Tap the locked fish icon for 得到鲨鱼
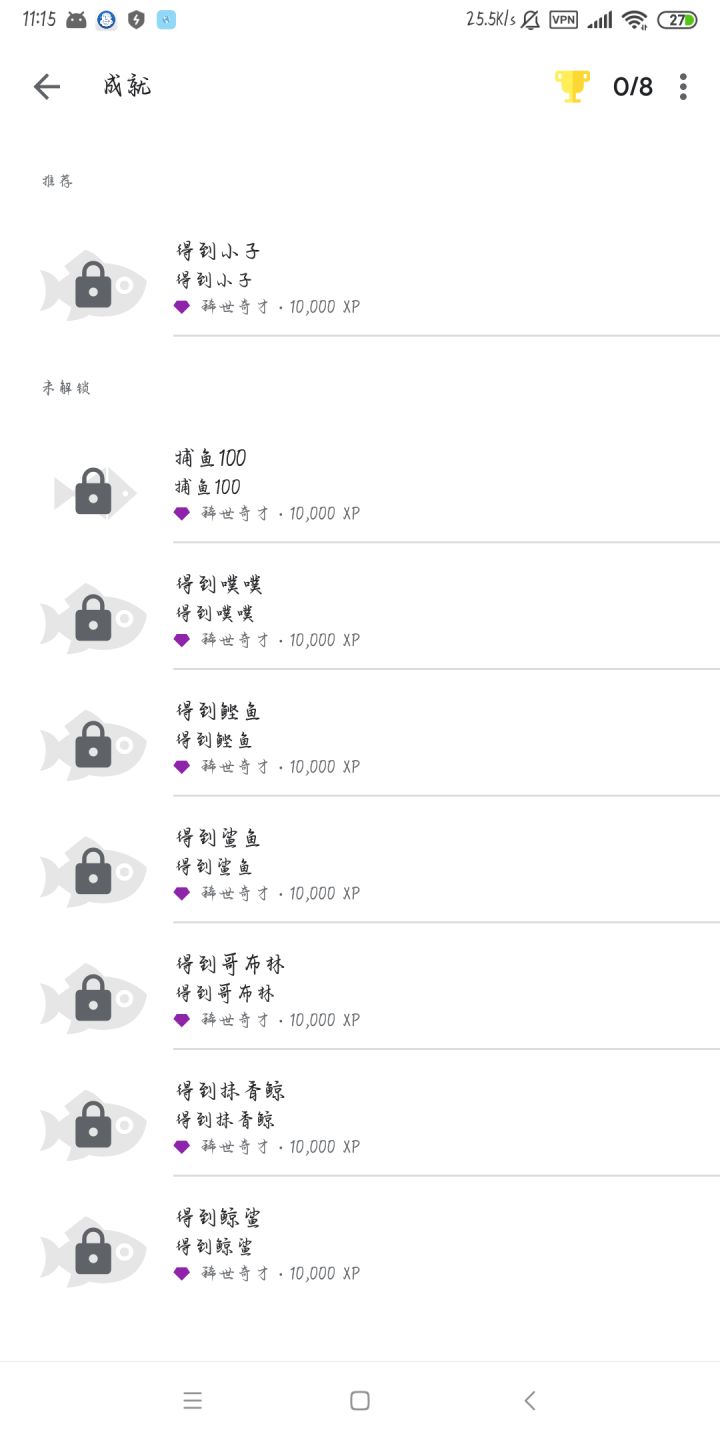The width and height of the screenshot is (720, 1440). (x=93, y=872)
